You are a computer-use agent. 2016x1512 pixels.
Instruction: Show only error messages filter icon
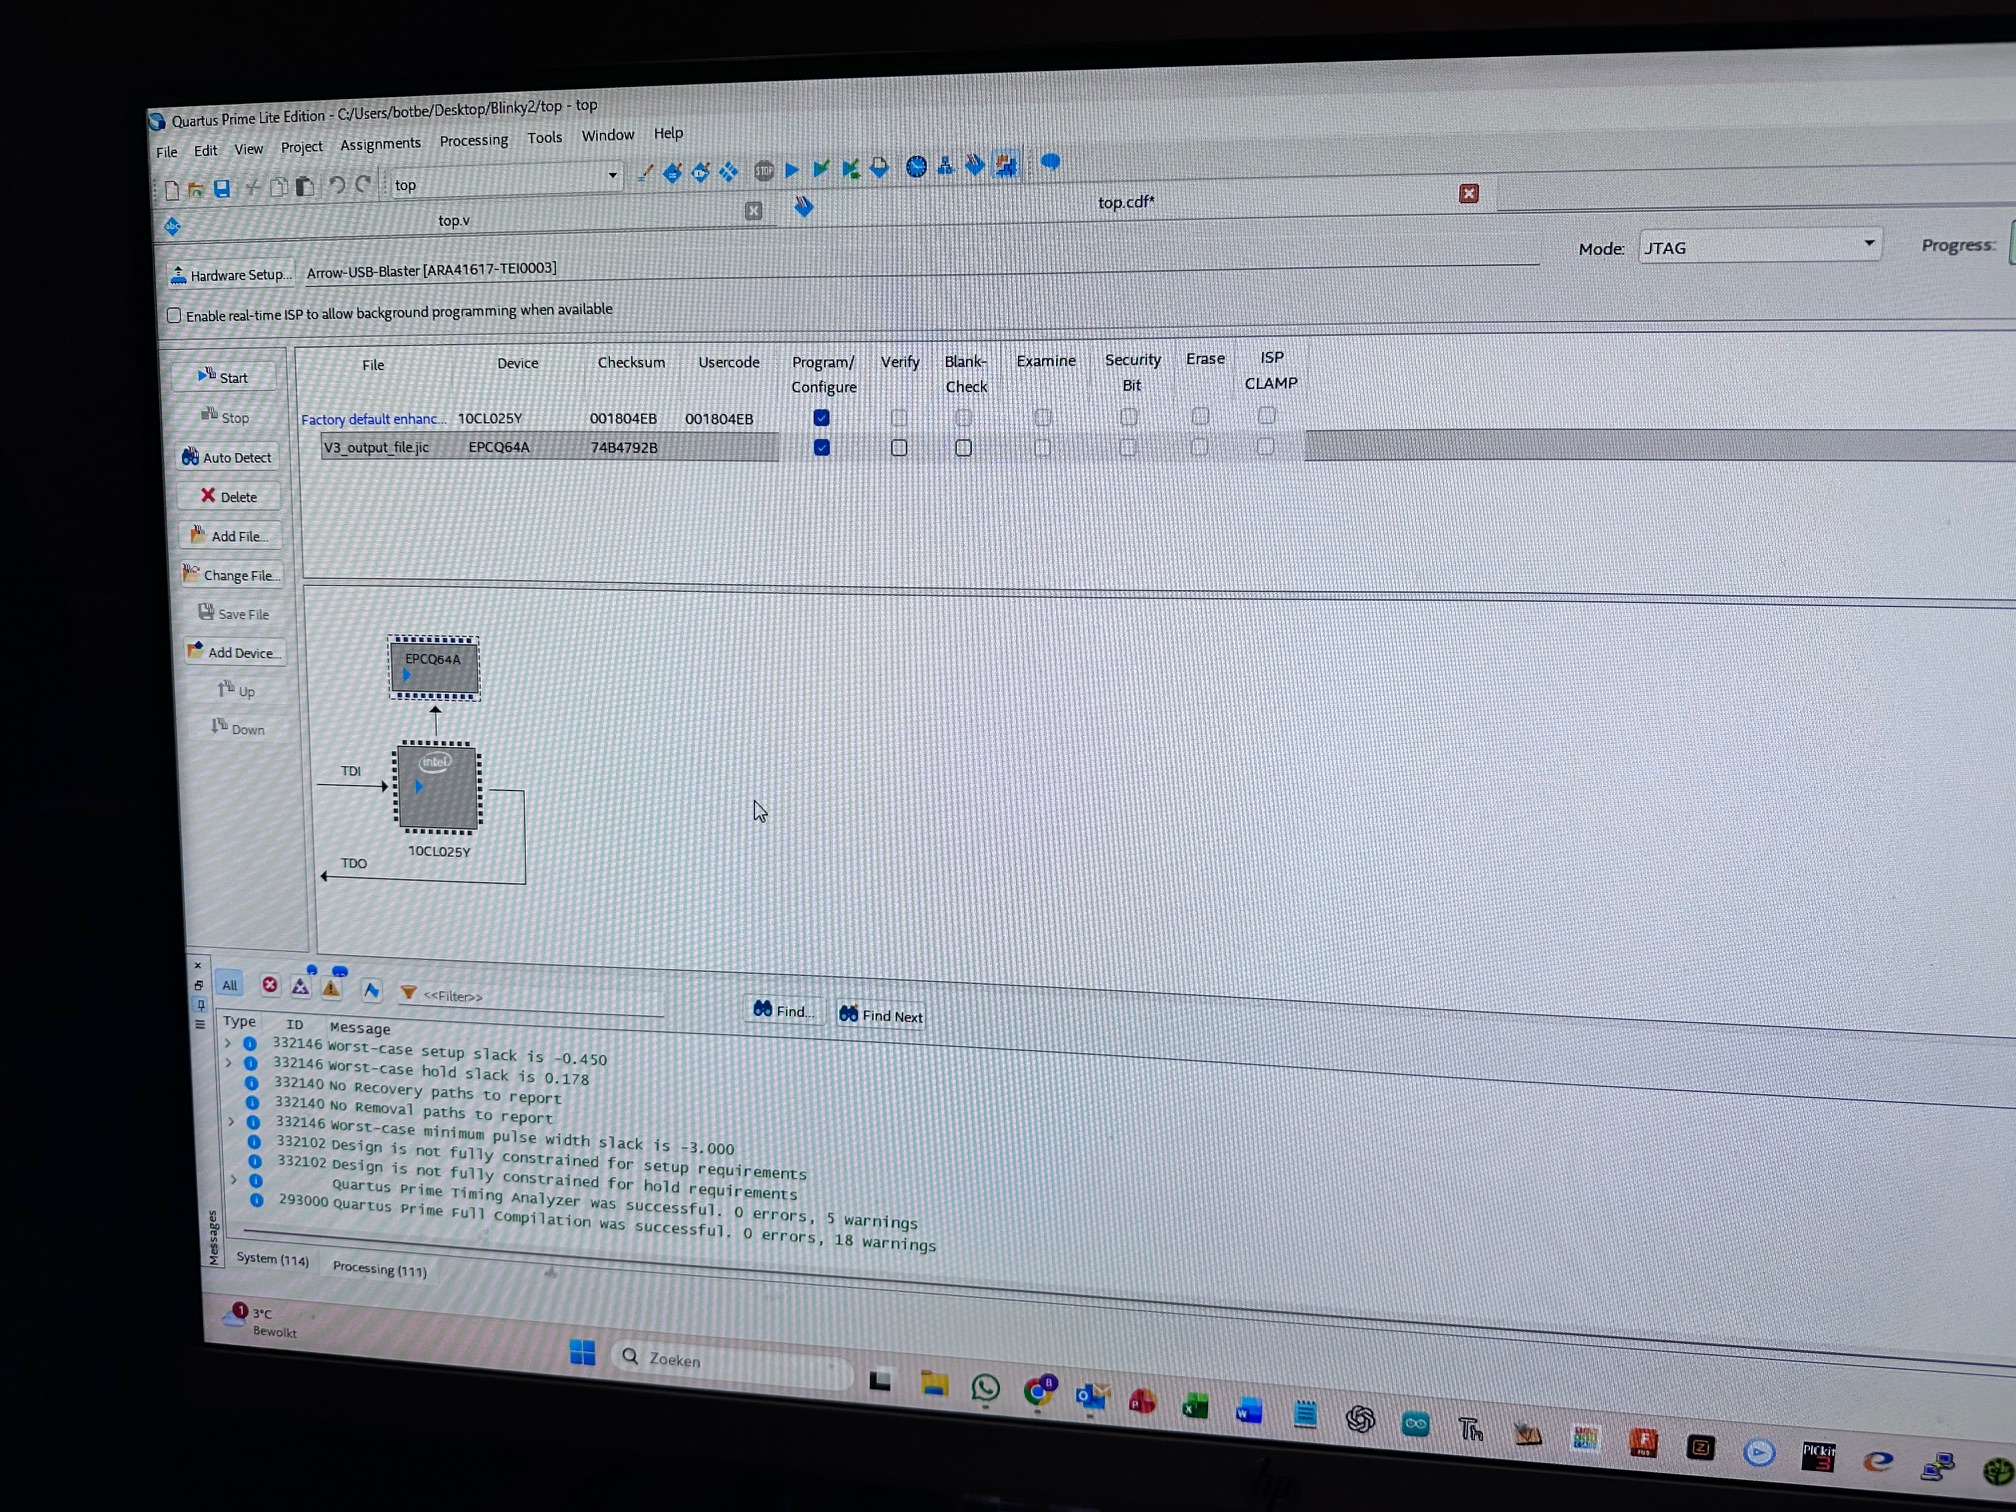pos(269,985)
